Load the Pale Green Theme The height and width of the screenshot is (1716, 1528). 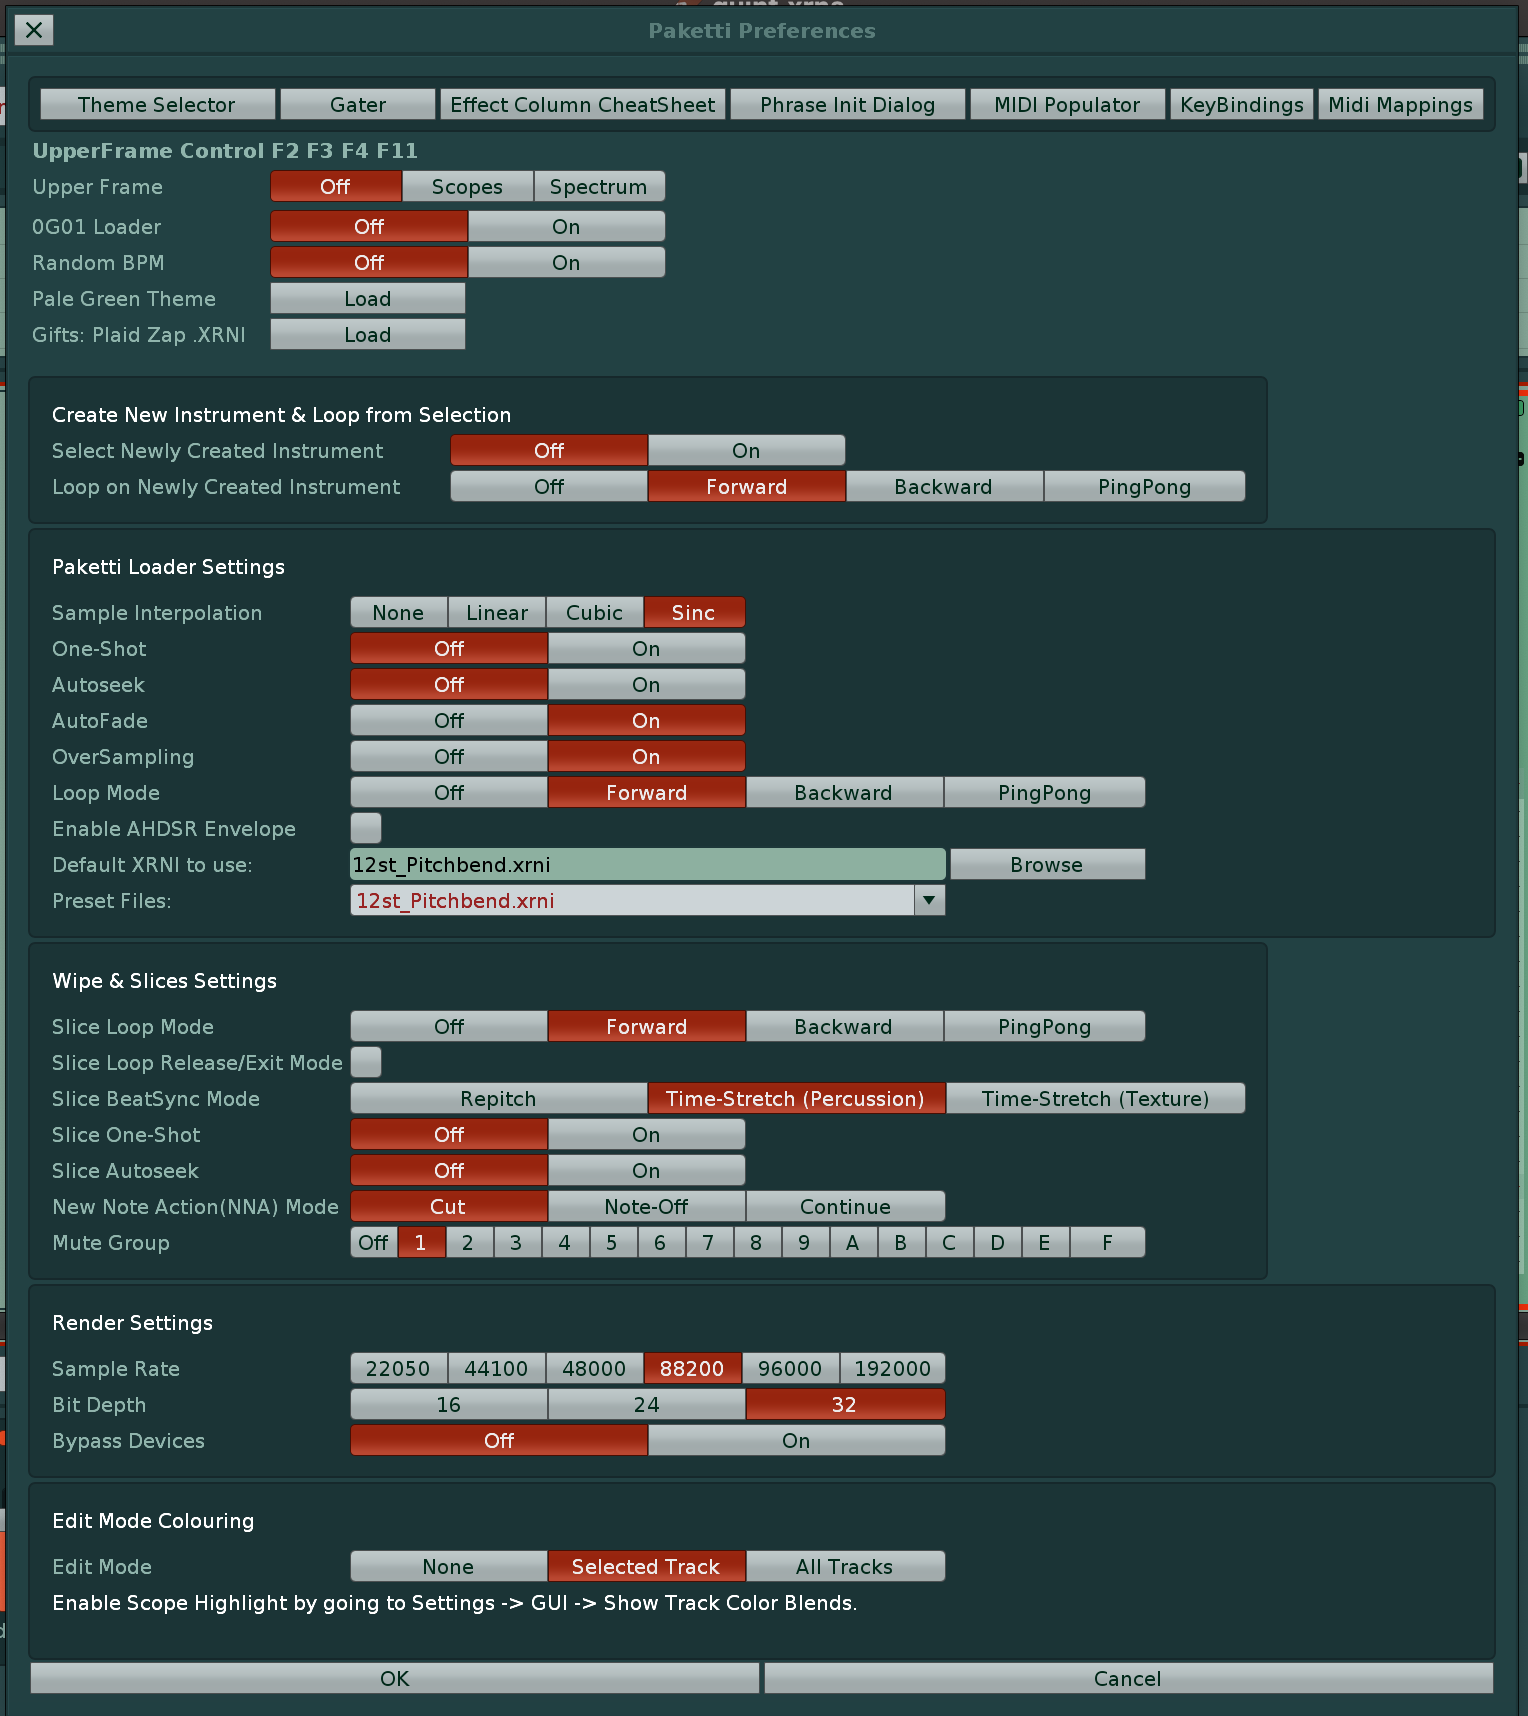click(x=367, y=299)
